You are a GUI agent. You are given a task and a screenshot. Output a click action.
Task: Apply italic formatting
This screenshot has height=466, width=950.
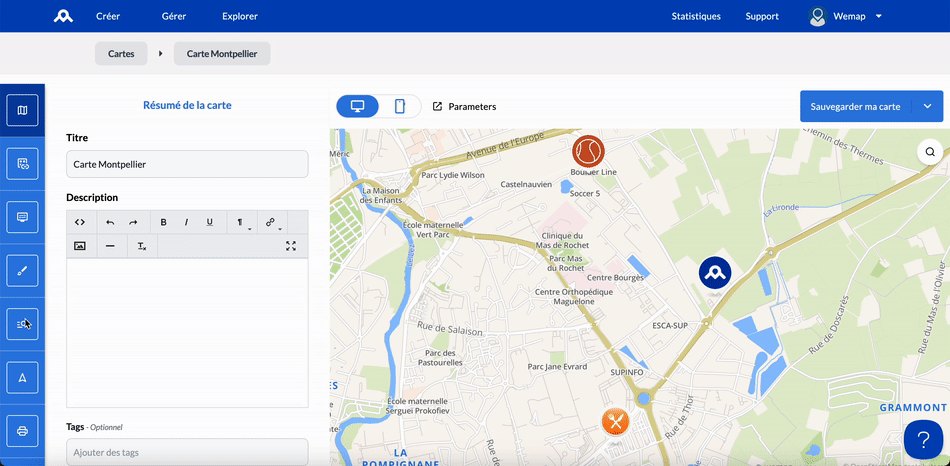tap(187, 222)
